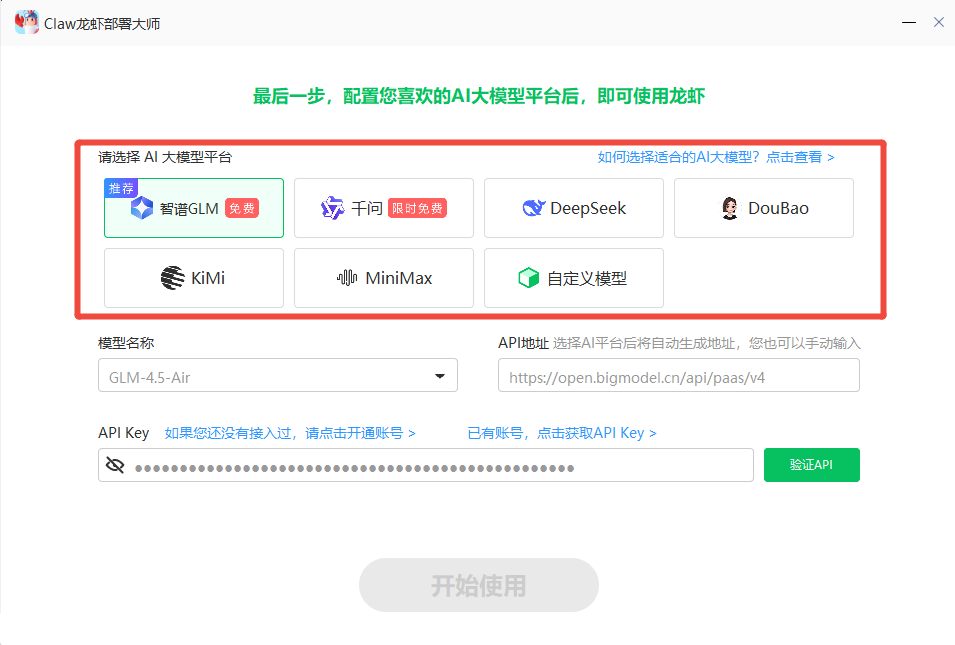Image resolution: width=955 pixels, height=645 pixels.
Task: Collapse the model selector dropdown arrow
Action: pos(439,376)
